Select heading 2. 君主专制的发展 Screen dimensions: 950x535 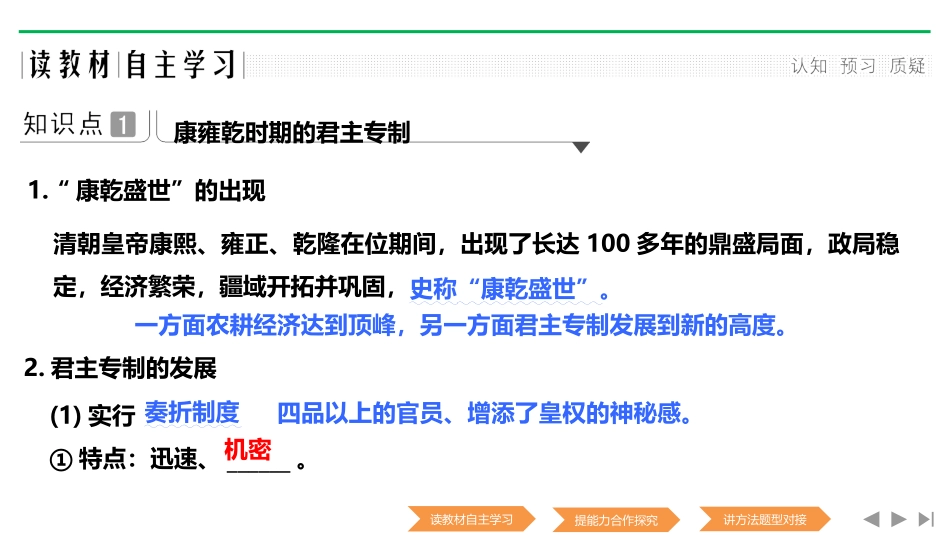pyautogui.click(x=120, y=368)
